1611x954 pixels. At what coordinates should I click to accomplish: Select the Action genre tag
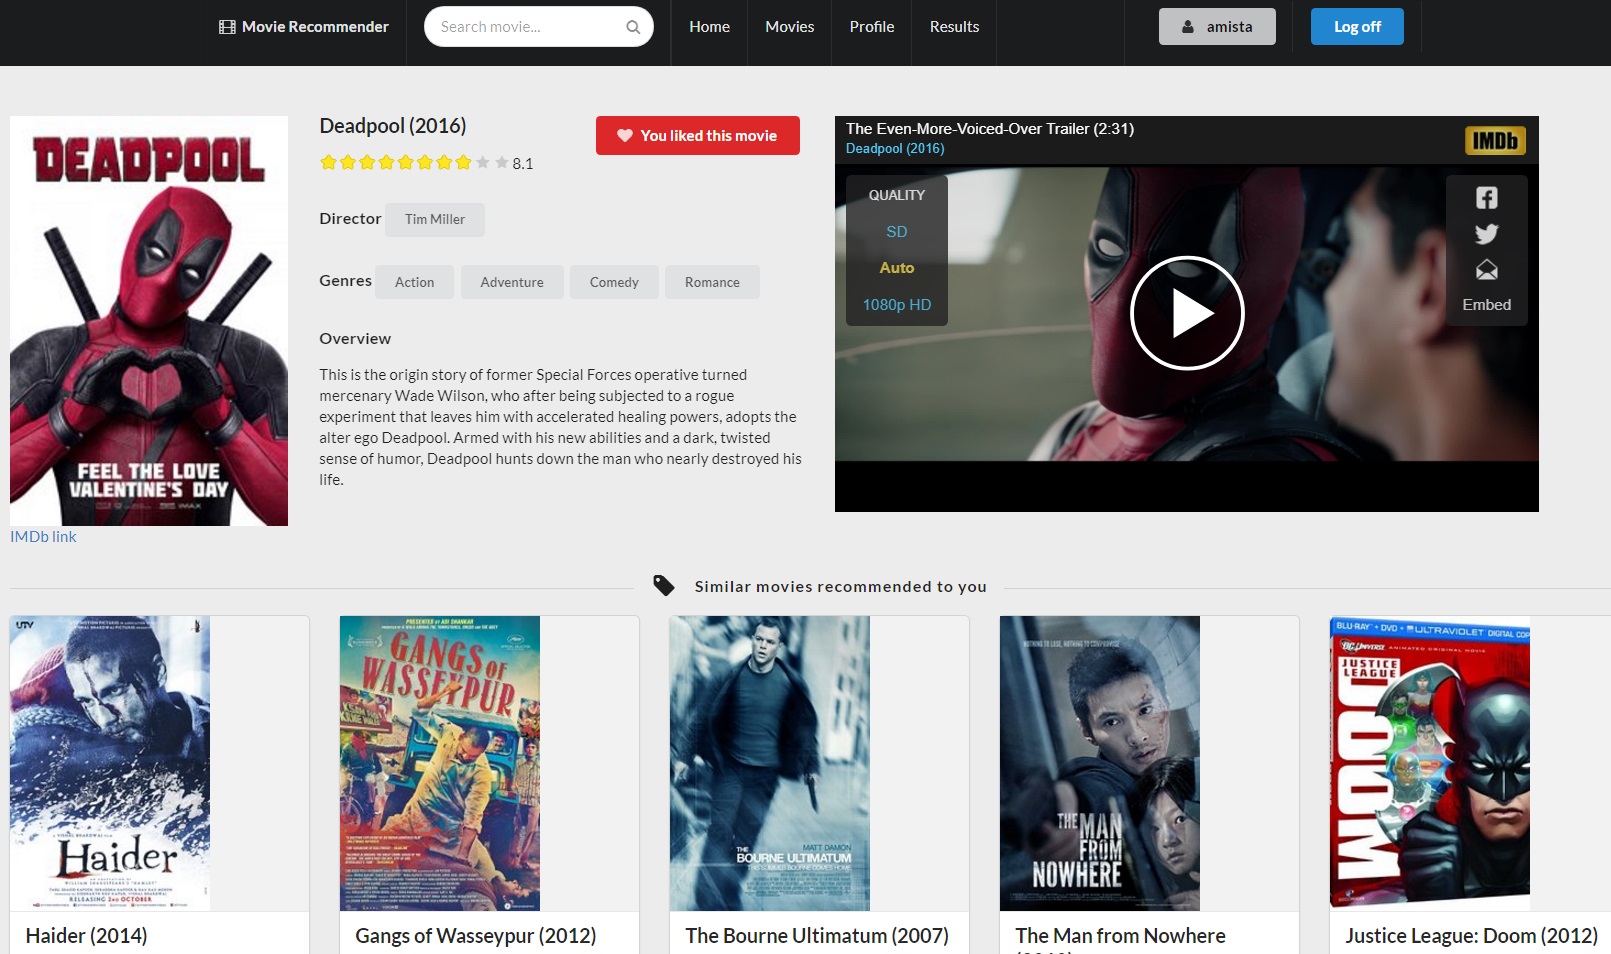[414, 282]
